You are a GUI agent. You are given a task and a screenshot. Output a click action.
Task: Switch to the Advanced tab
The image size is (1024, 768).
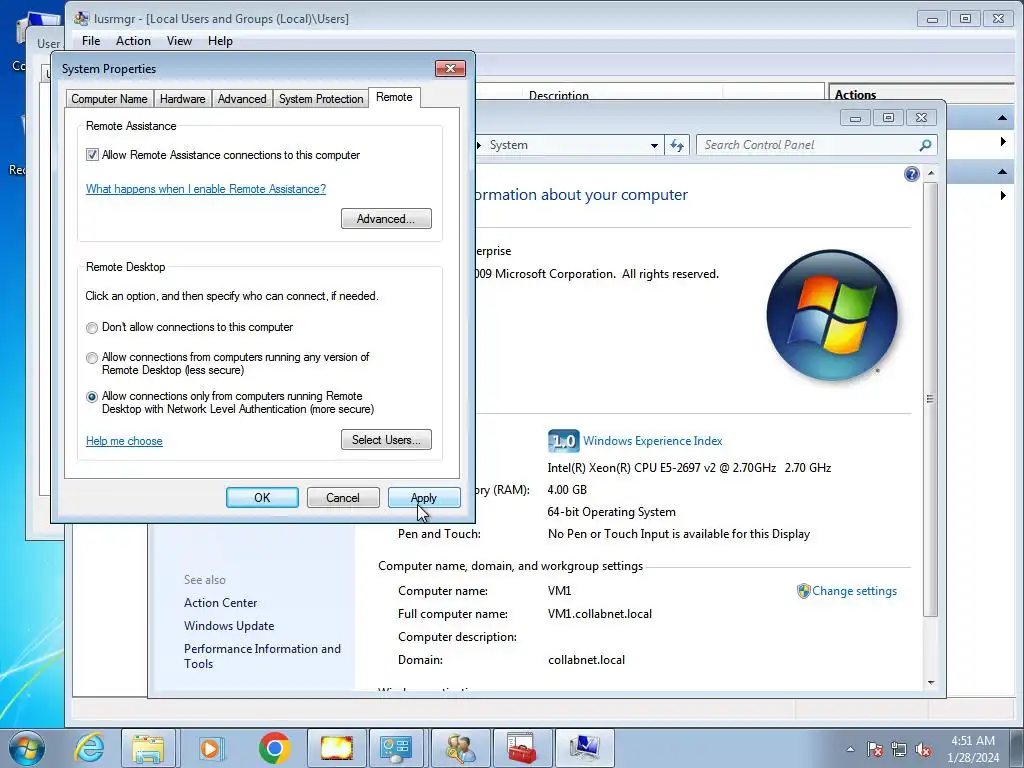(x=242, y=99)
